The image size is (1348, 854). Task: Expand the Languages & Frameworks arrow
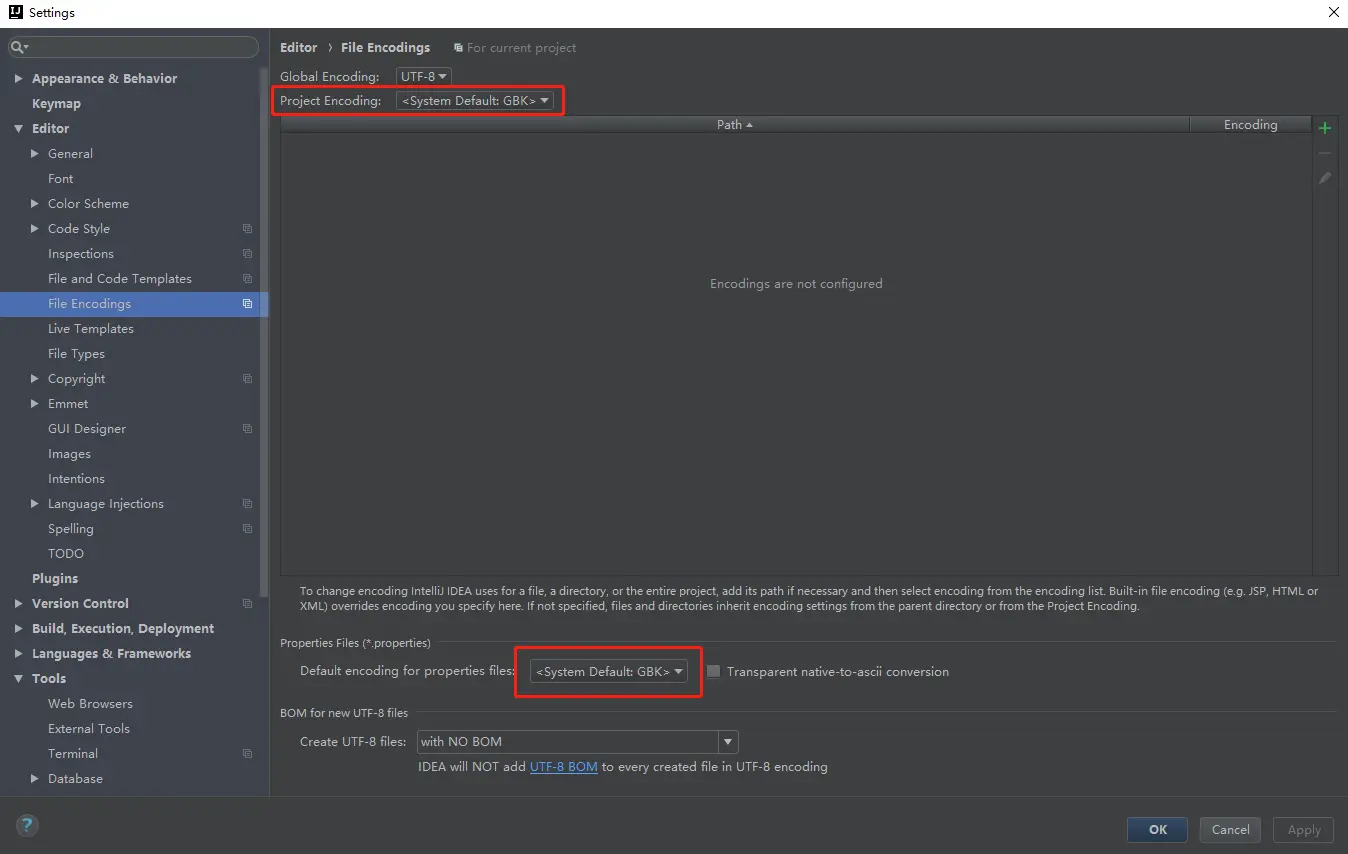click(x=19, y=654)
